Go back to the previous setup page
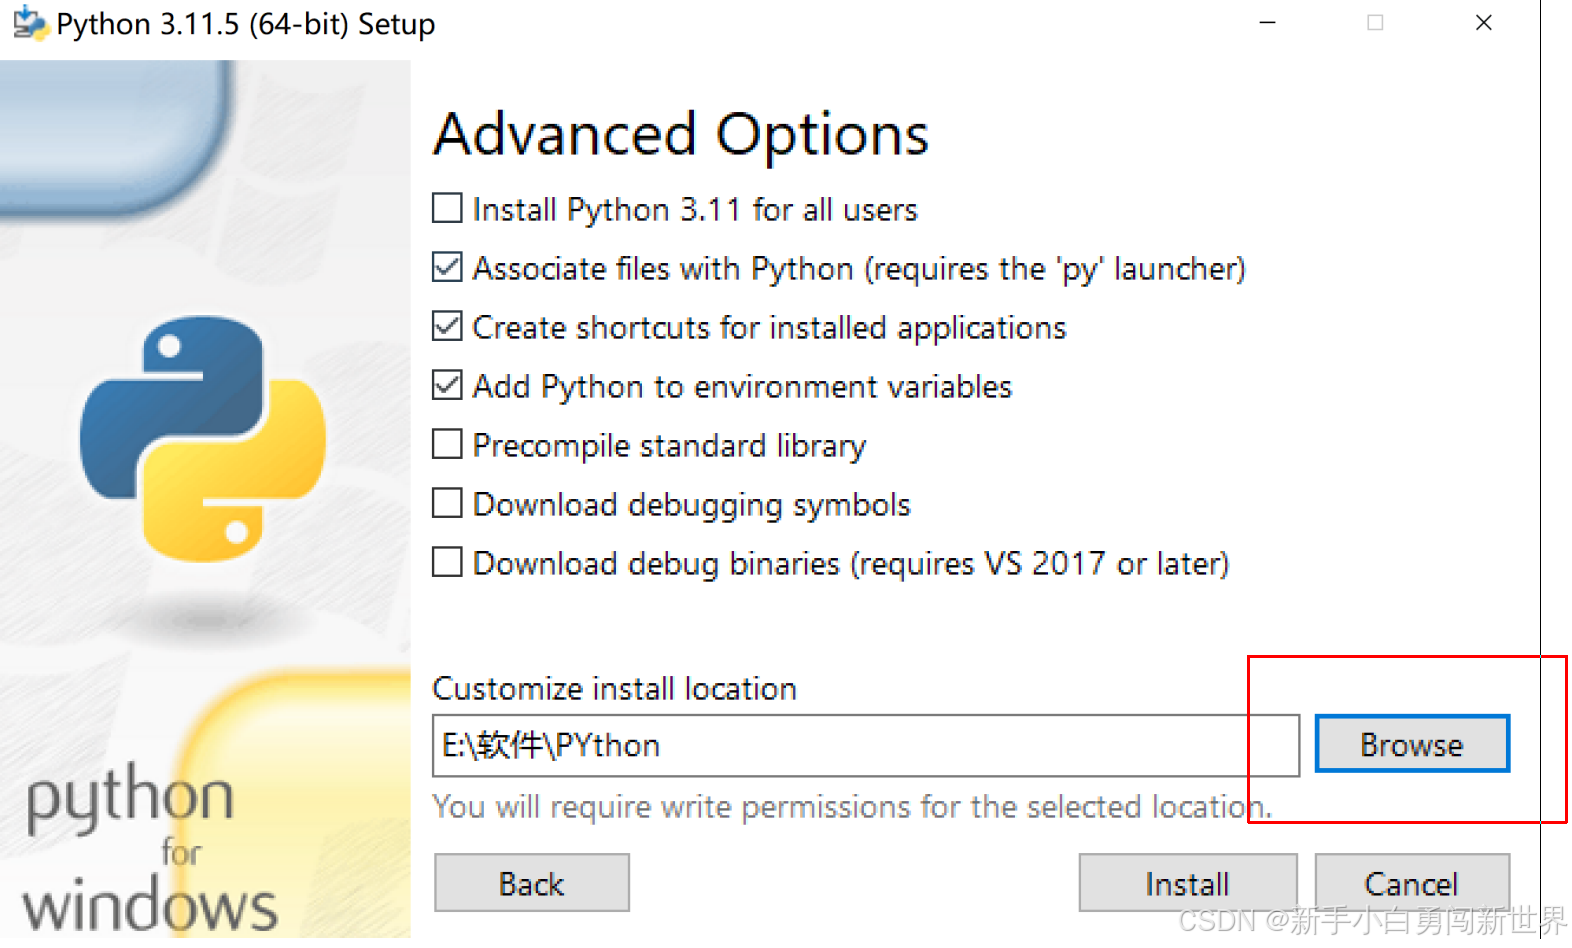1572x948 pixels. [x=531, y=883]
